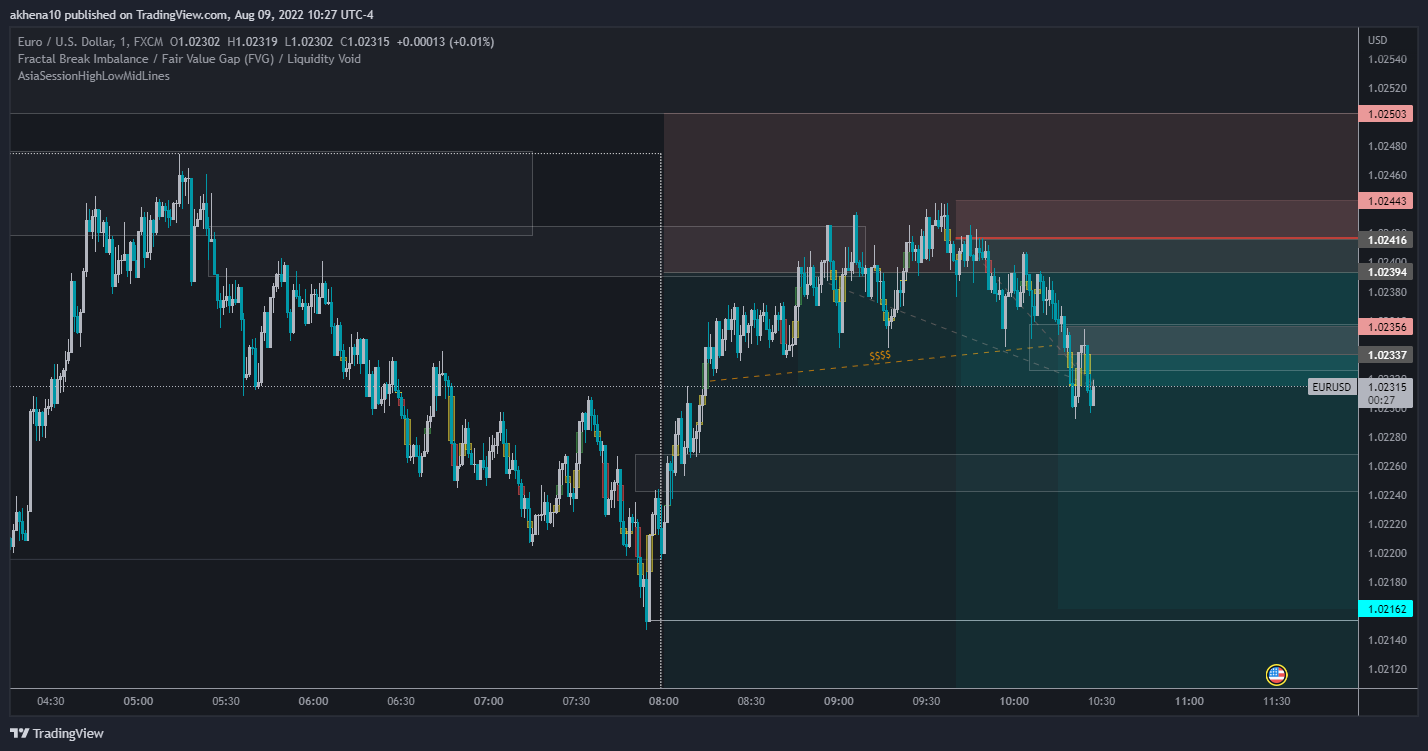1428x751 pixels.
Task: Select the AsiaSessionHighLowMidLines indicator label
Action: tap(93, 76)
